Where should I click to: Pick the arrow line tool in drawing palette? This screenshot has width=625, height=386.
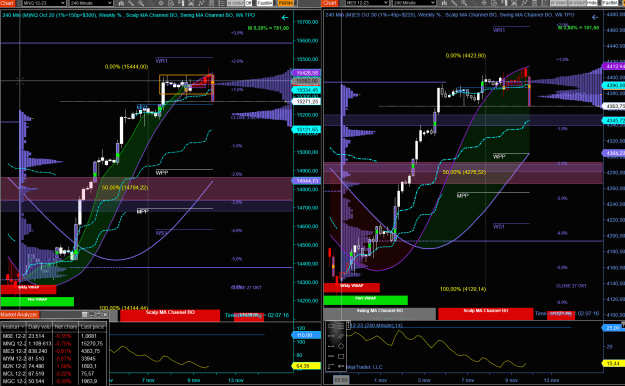[341, 366]
